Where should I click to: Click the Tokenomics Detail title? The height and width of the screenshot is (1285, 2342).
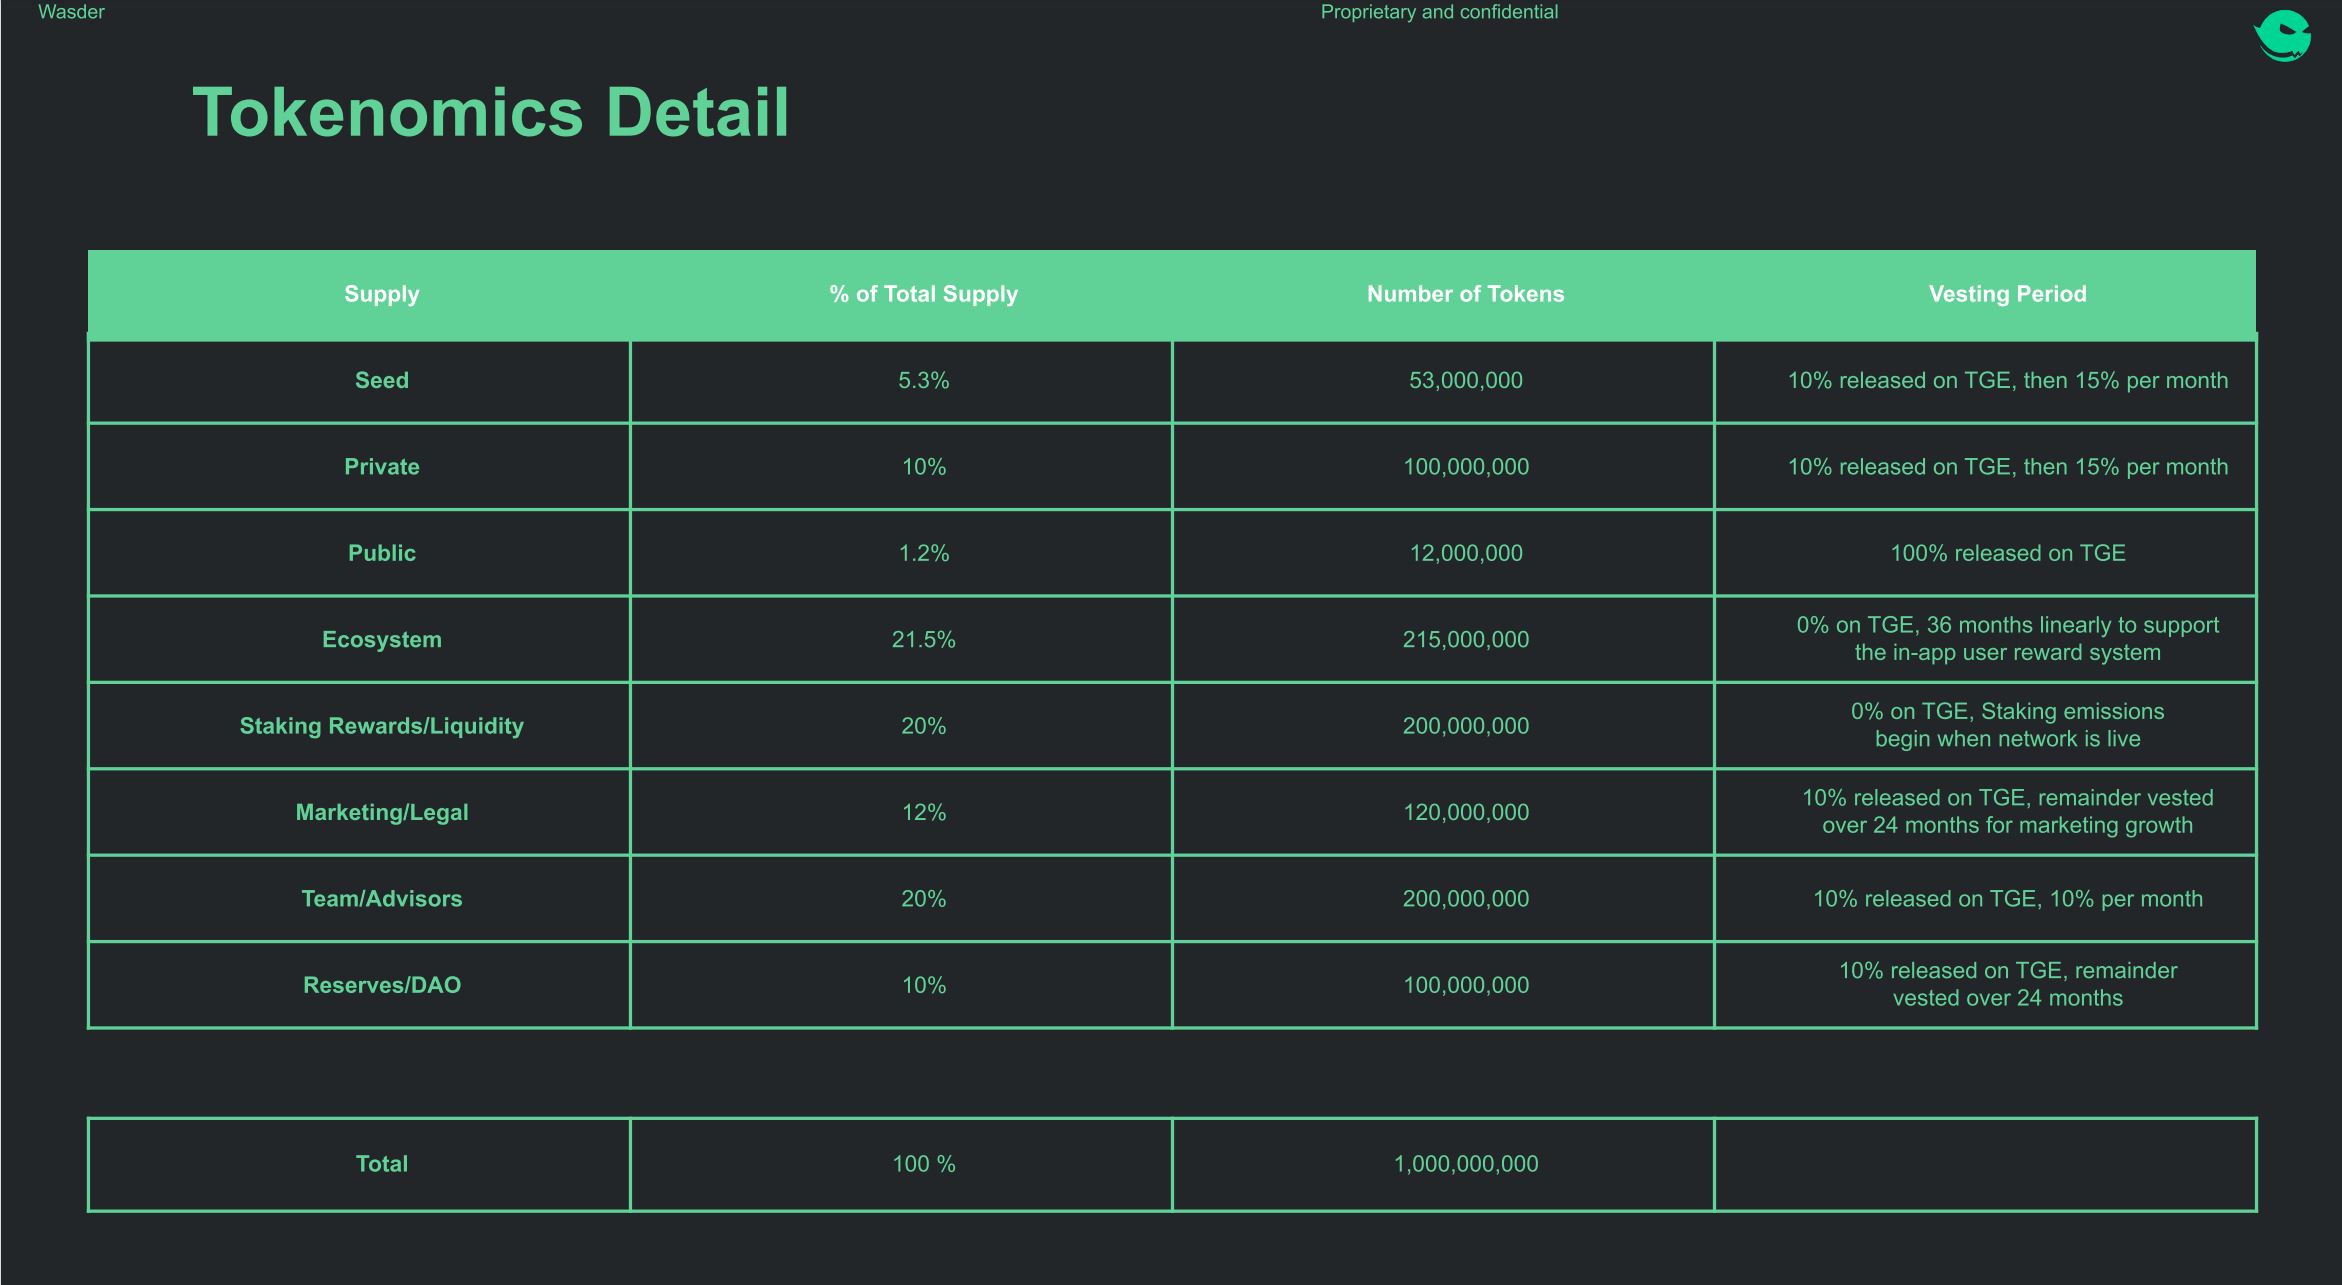(491, 112)
